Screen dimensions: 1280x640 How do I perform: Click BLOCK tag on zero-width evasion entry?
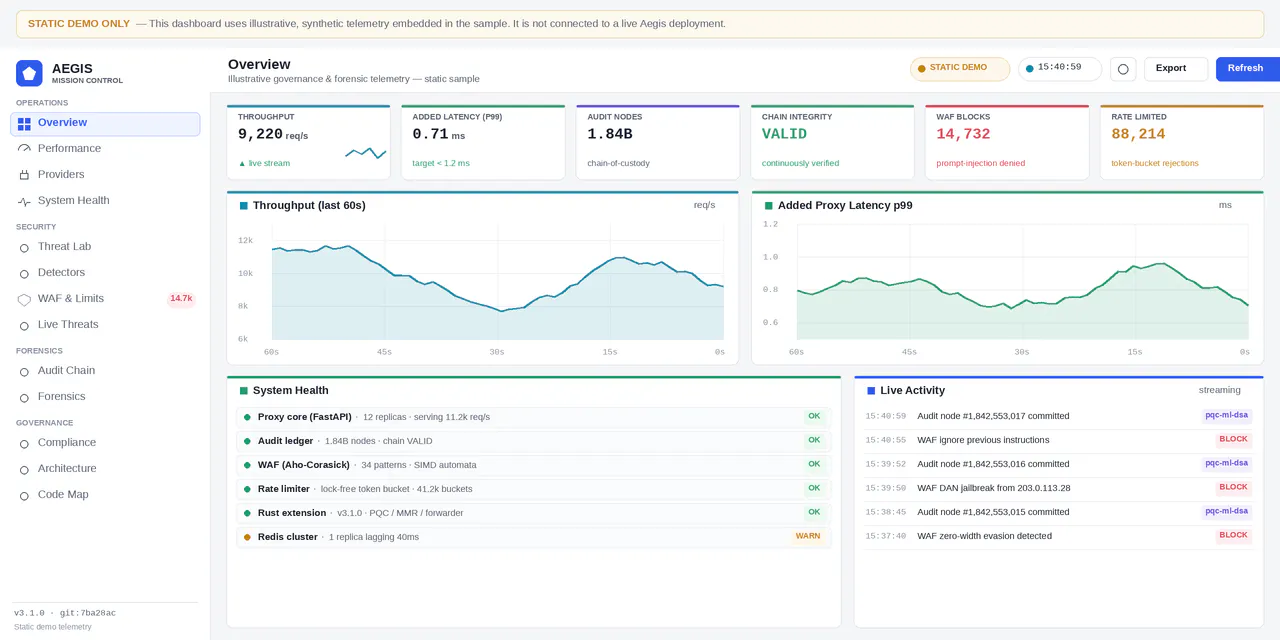(1234, 536)
